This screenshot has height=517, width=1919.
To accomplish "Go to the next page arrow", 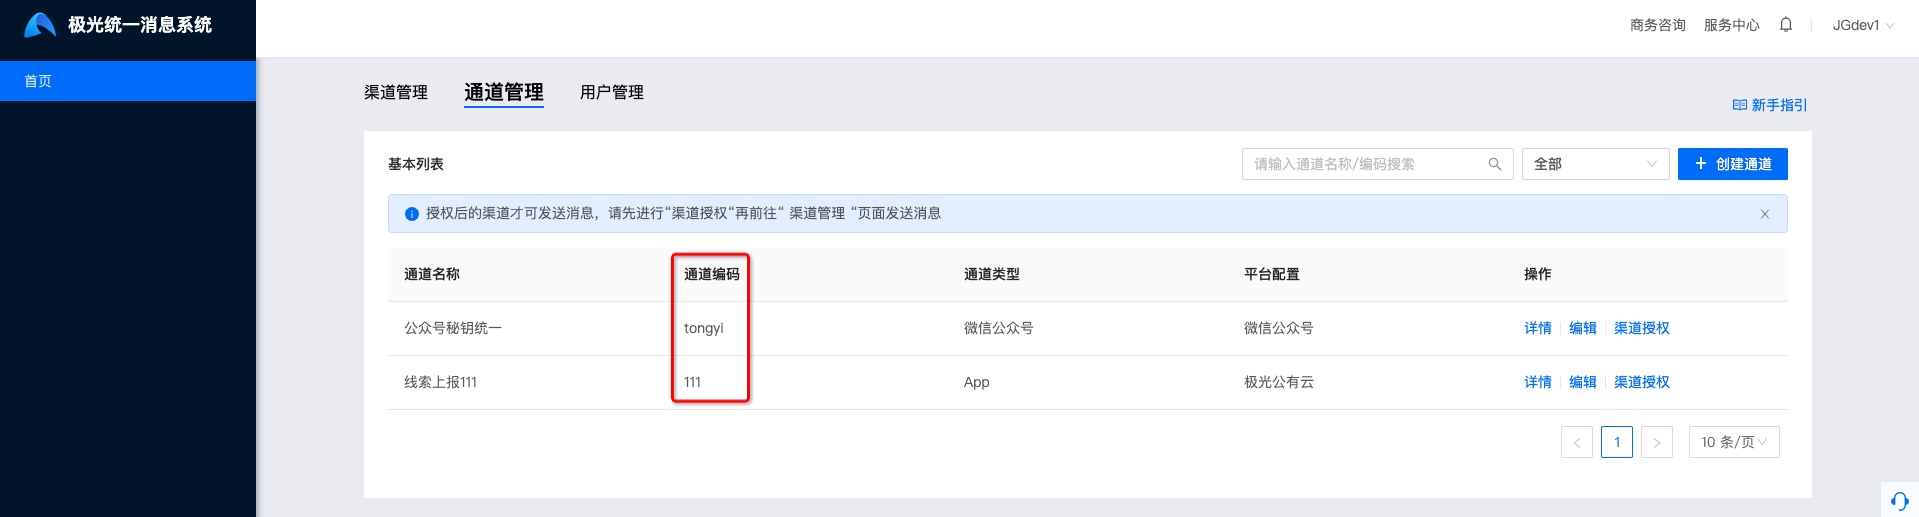I will tap(1656, 442).
